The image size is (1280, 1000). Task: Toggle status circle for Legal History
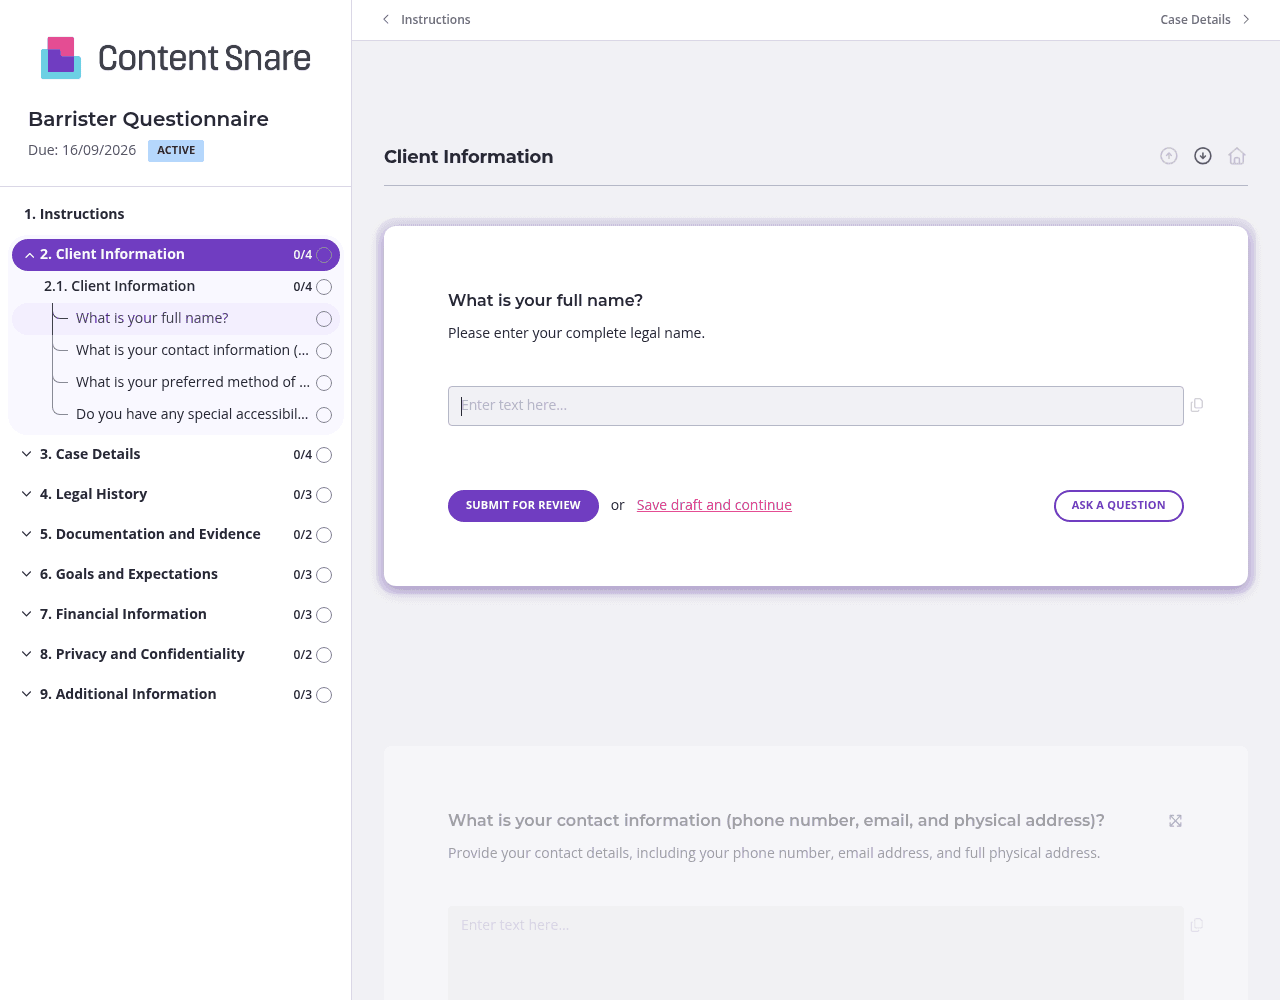tap(324, 495)
